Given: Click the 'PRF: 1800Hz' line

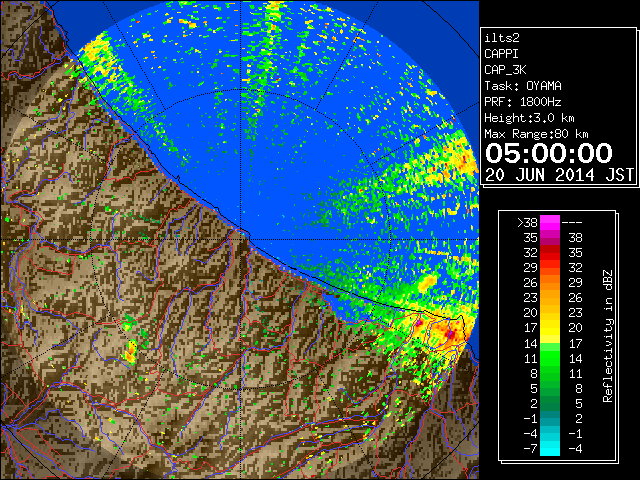Looking at the screenshot, I should [523, 102].
